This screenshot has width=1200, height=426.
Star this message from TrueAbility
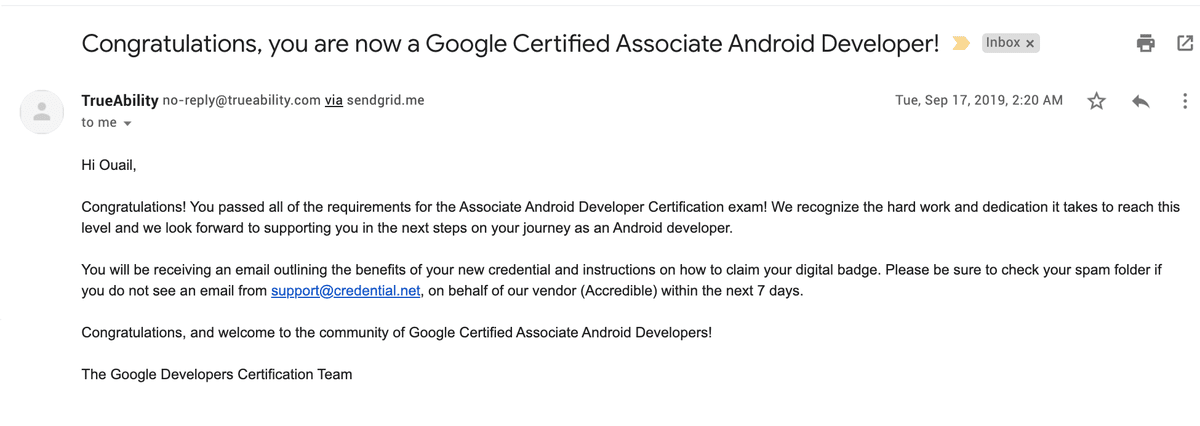pos(1097,101)
